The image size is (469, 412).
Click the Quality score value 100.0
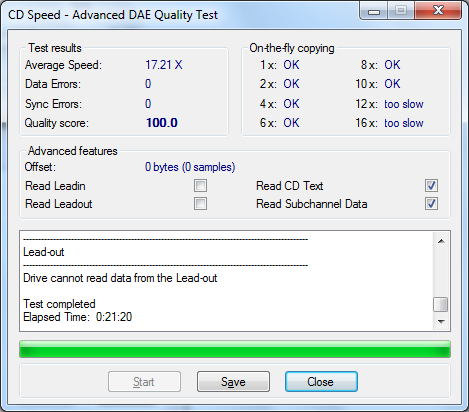(x=162, y=123)
